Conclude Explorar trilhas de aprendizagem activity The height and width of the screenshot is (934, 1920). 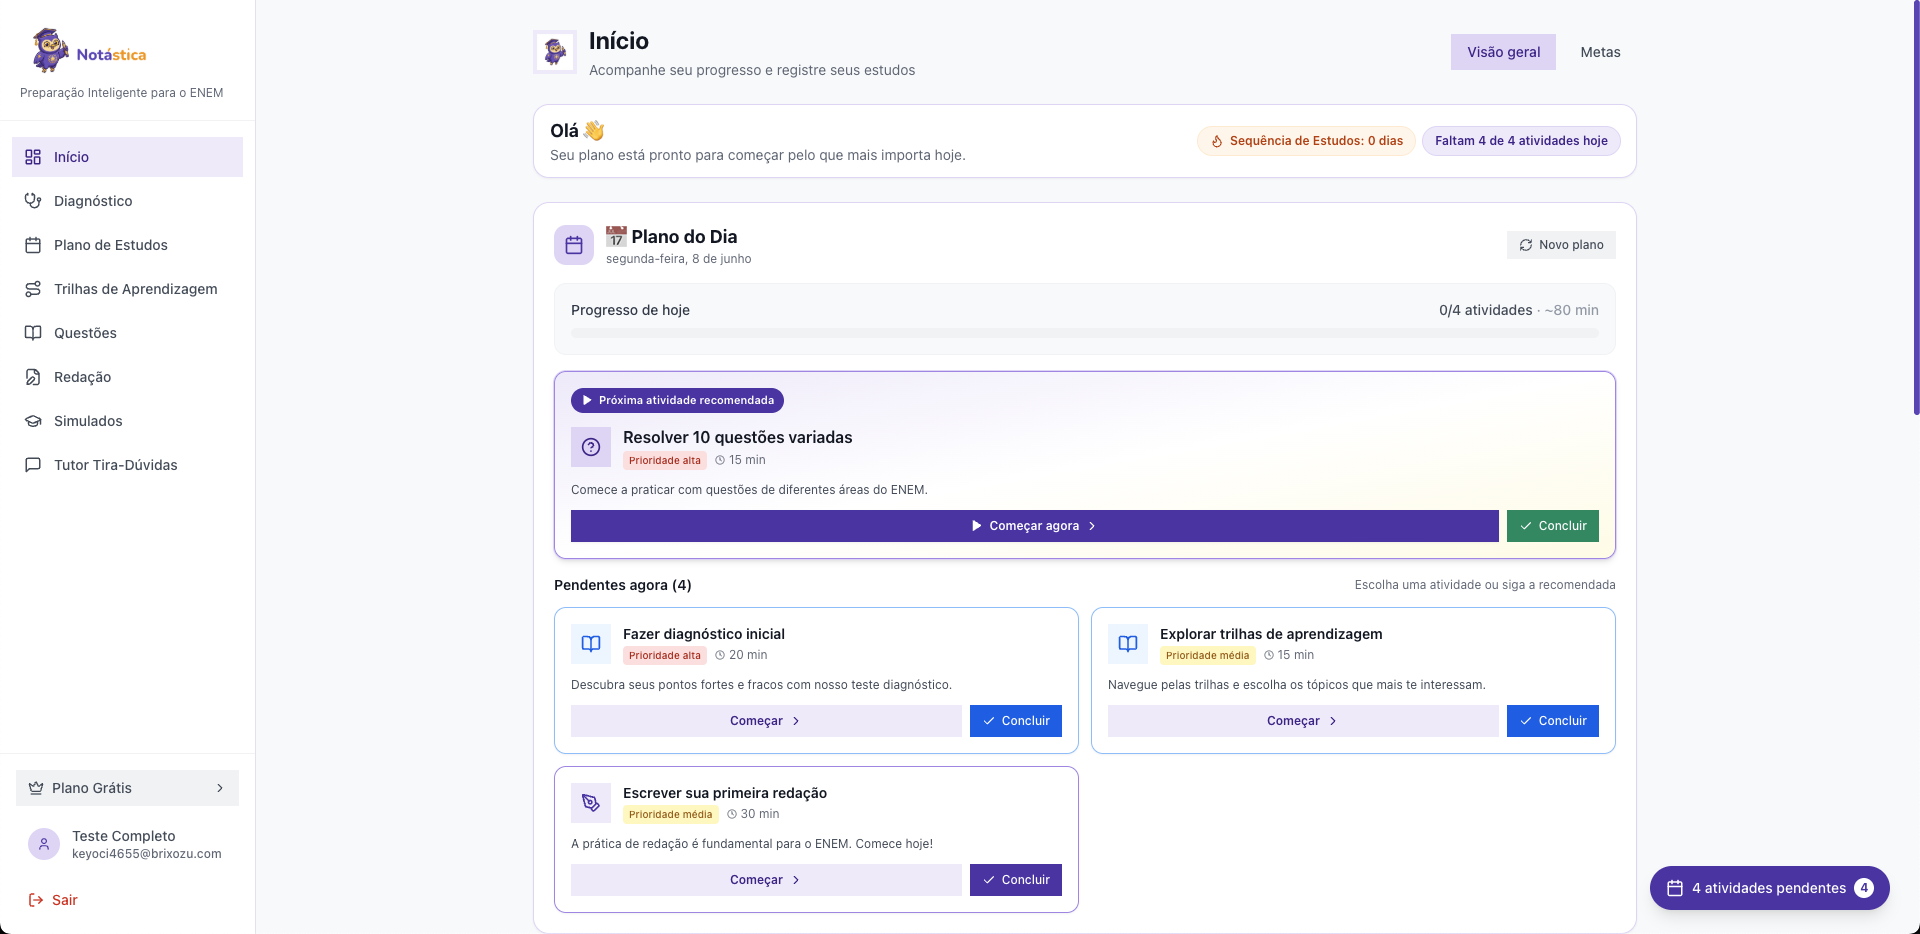tap(1552, 721)
